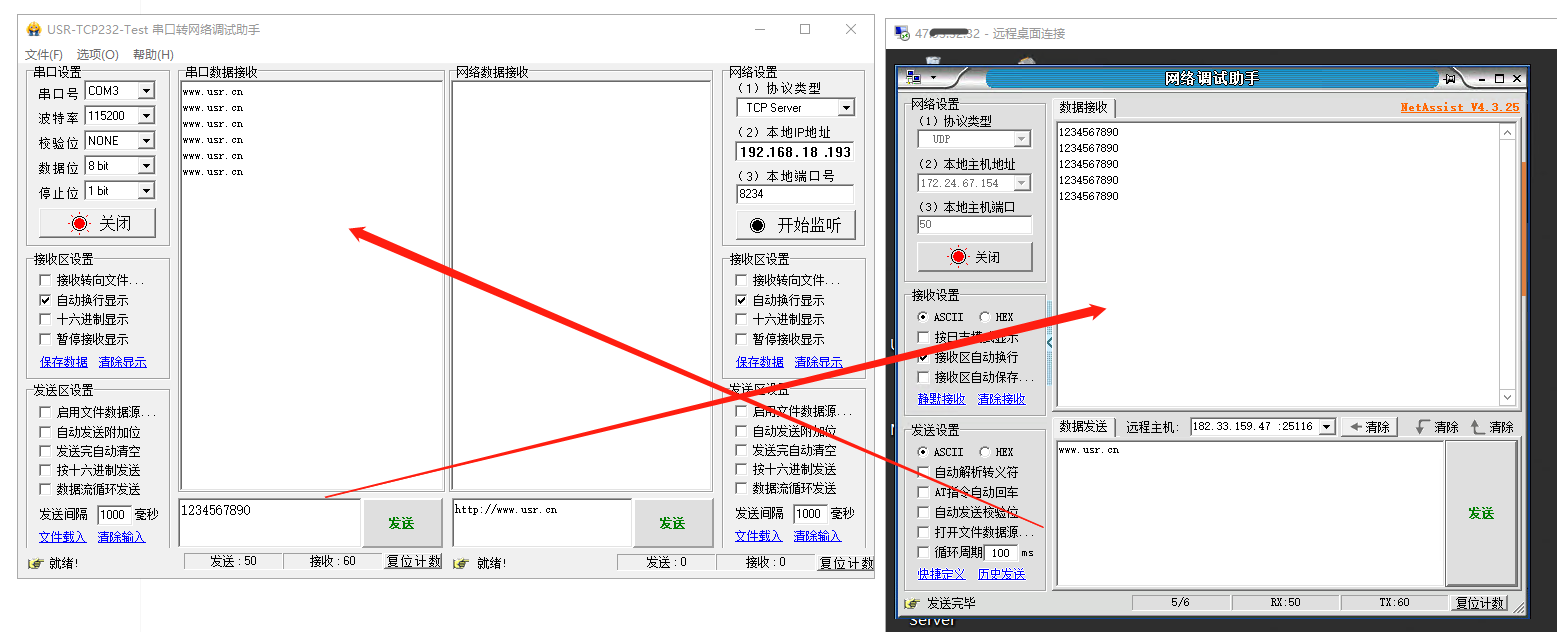Screen dimensions: 1557x632
Task: Send serial data 1234567890 with 发送 button
Action: coord(401,523)
